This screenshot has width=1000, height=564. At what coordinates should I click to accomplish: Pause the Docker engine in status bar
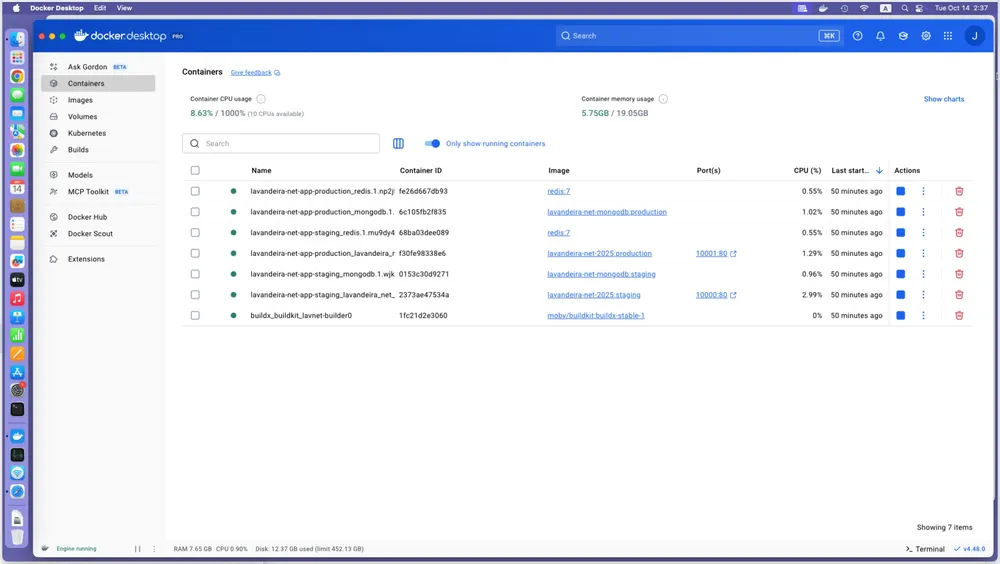click(x=138, y=549)
